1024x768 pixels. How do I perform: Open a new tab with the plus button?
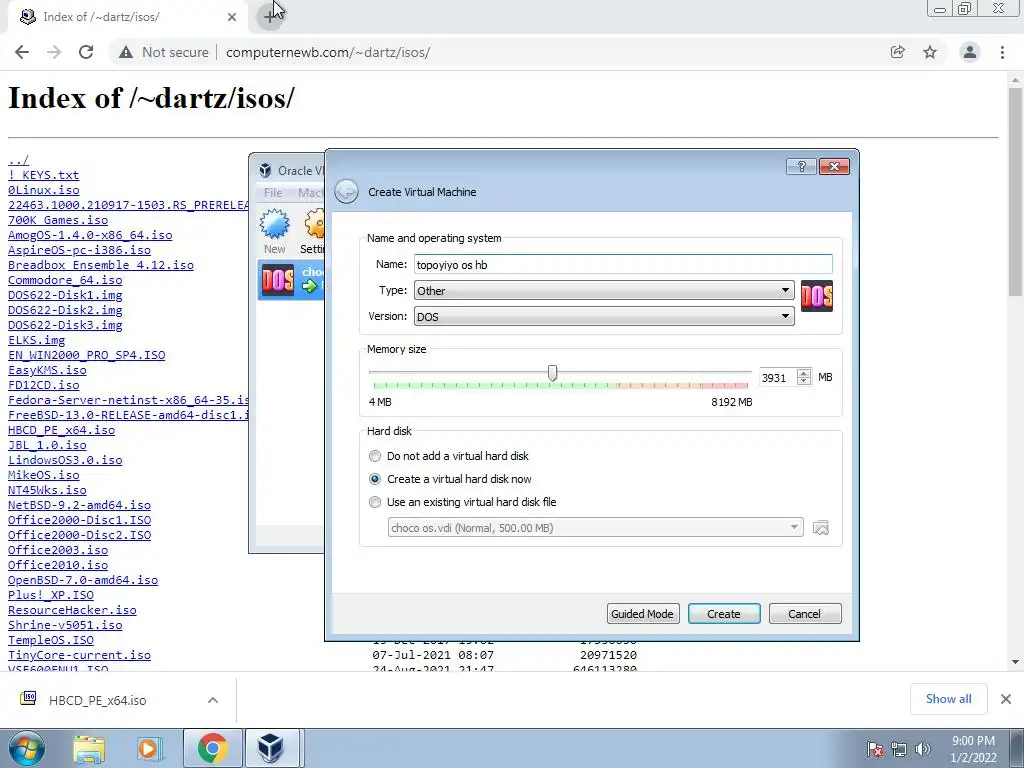(x=270, y=17)
